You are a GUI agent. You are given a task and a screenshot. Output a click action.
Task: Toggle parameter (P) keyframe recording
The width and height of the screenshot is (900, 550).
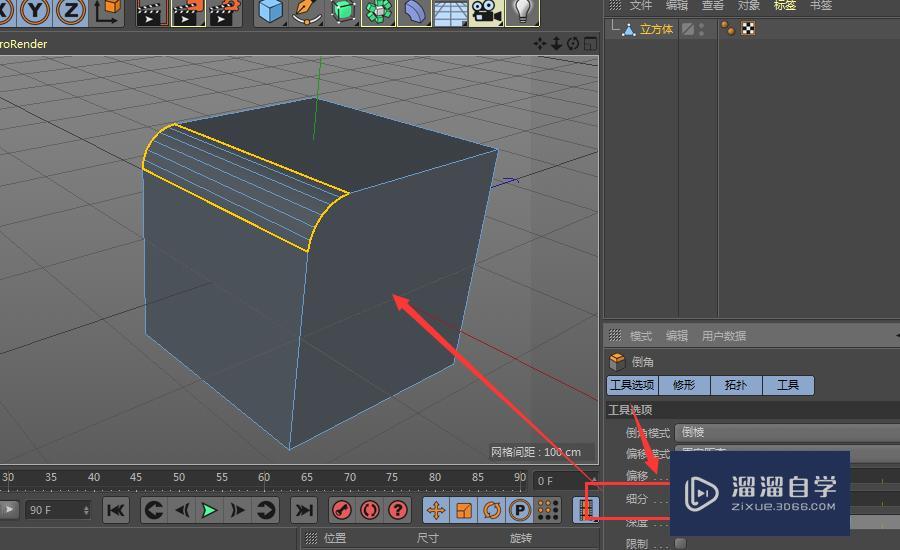click(x=520, y=510)
